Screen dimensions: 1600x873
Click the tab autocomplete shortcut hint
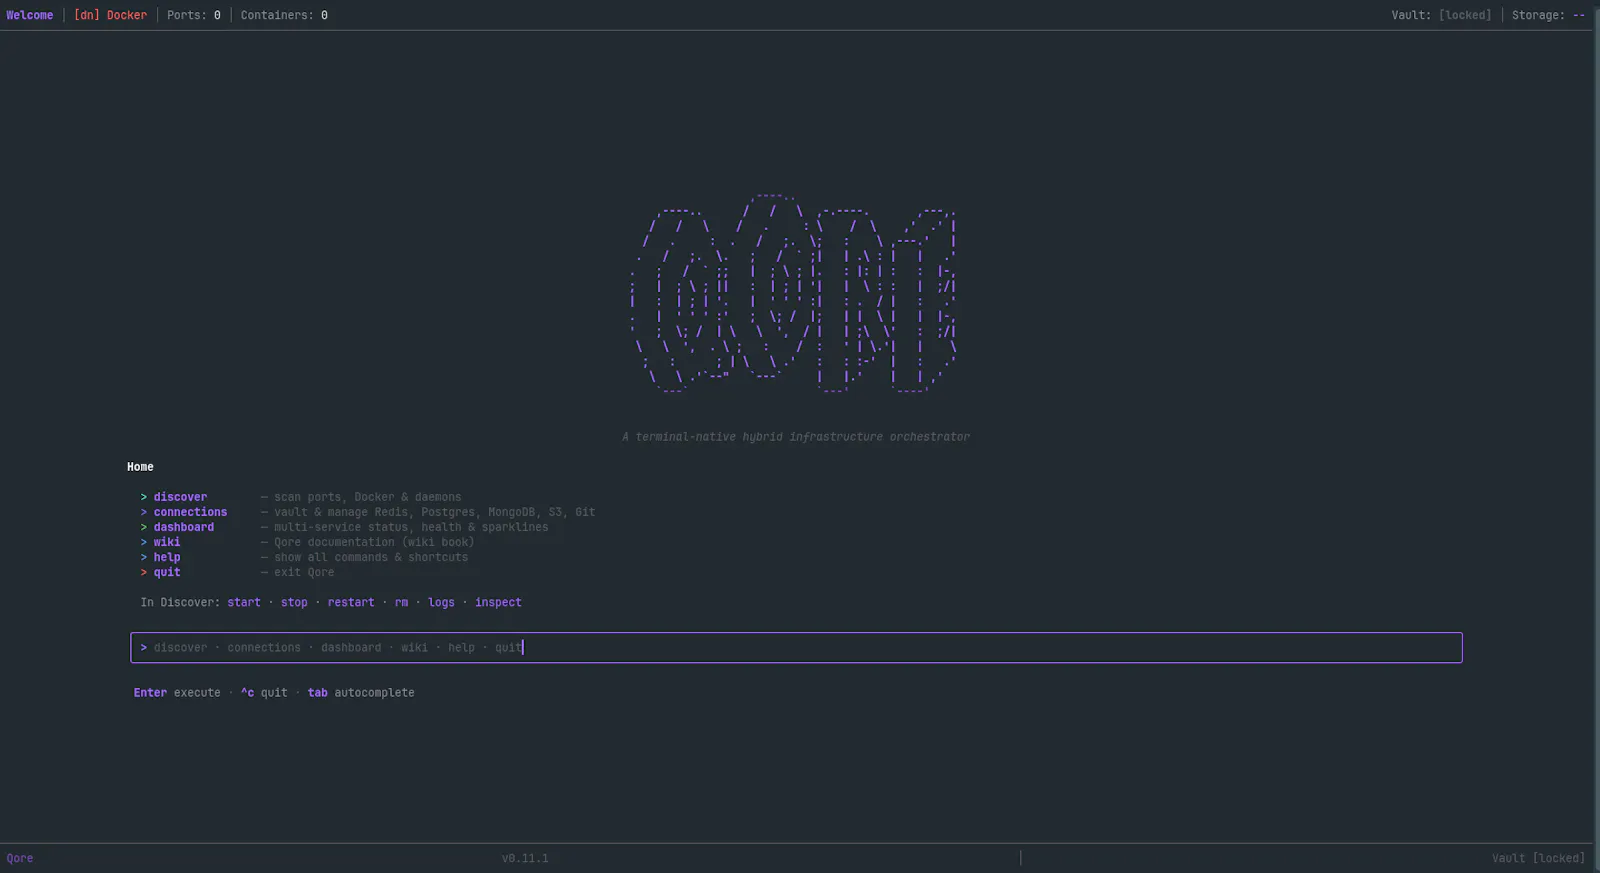click(361, 692)
